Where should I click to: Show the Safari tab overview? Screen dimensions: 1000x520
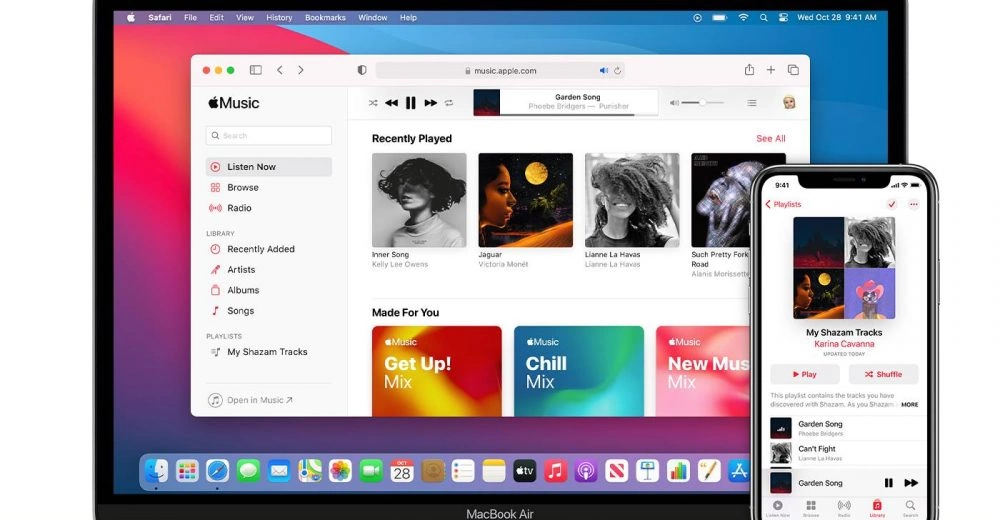(793, 70)
